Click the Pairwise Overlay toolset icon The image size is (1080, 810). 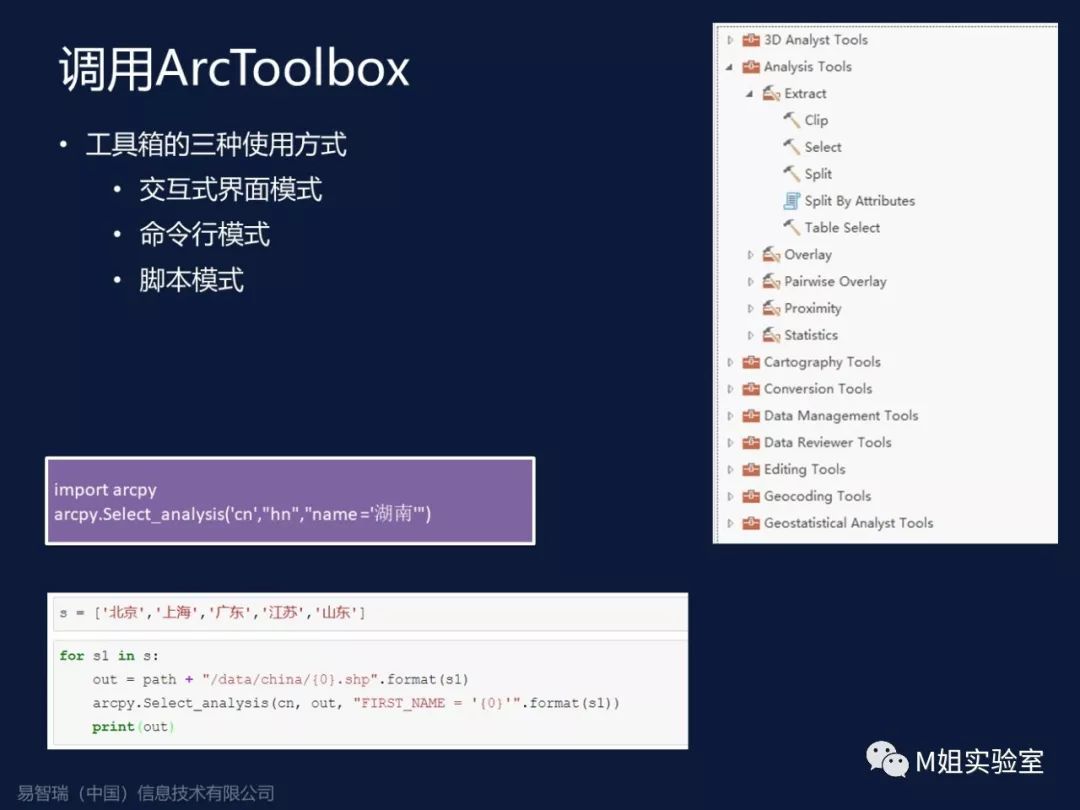coord(771,282)
